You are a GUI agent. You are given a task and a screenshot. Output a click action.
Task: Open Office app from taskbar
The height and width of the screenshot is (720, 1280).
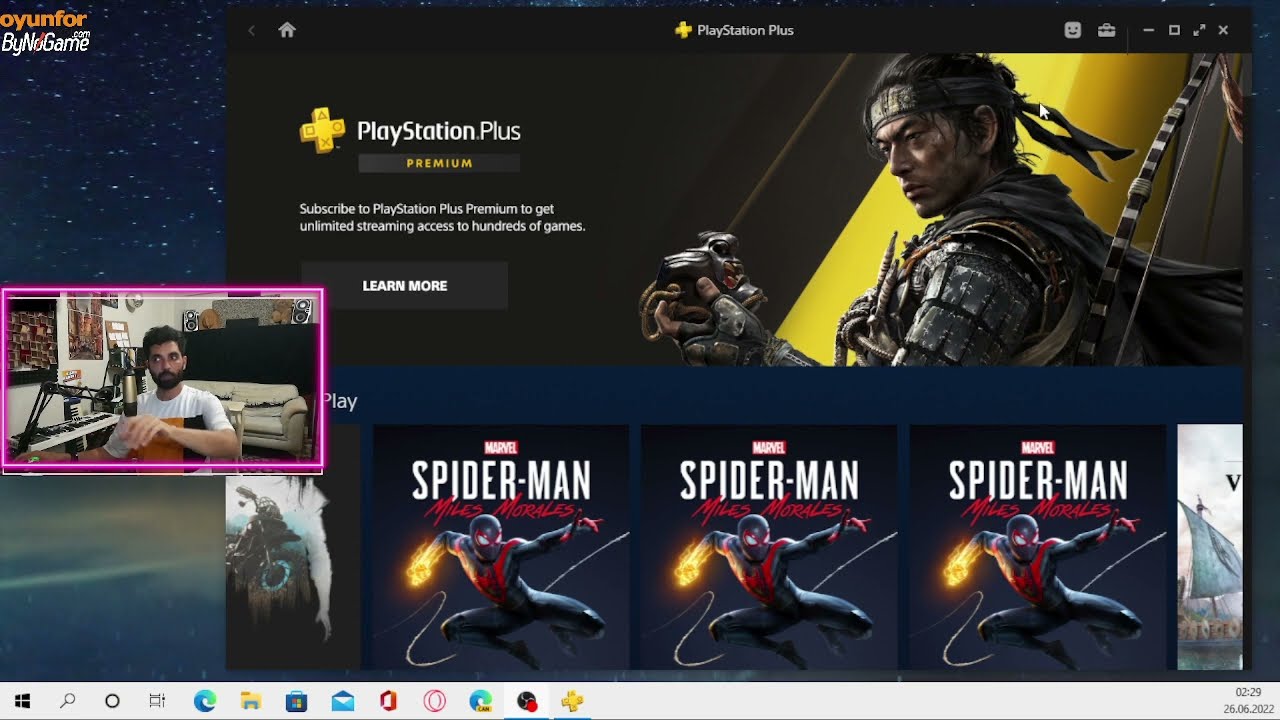point(388,702)
